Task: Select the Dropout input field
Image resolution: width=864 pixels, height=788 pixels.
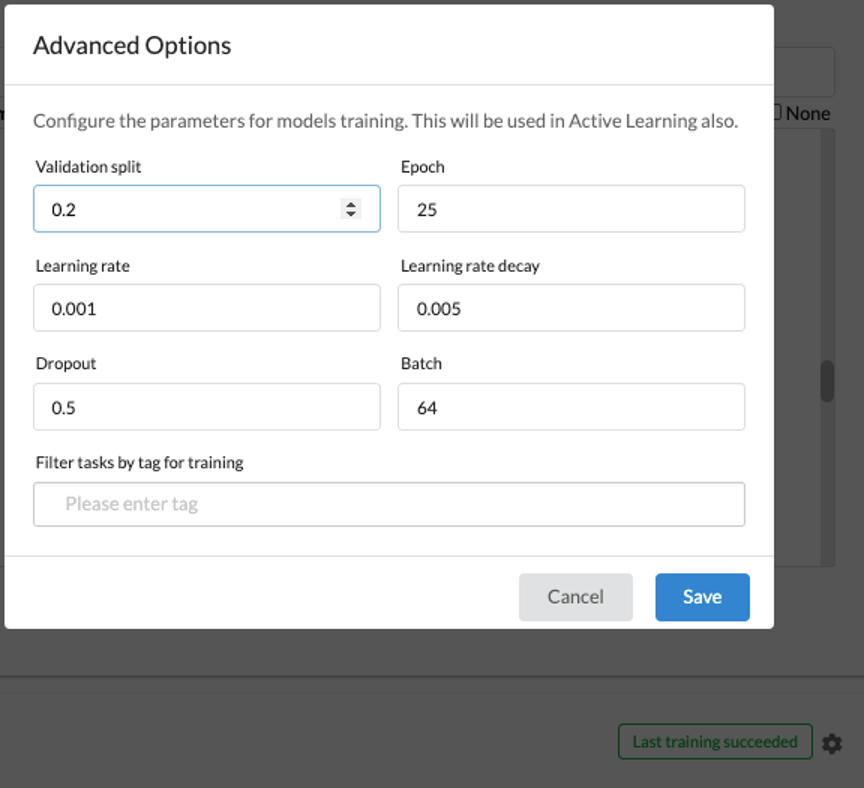Action: pyautogui.click(x=207, y=407)
